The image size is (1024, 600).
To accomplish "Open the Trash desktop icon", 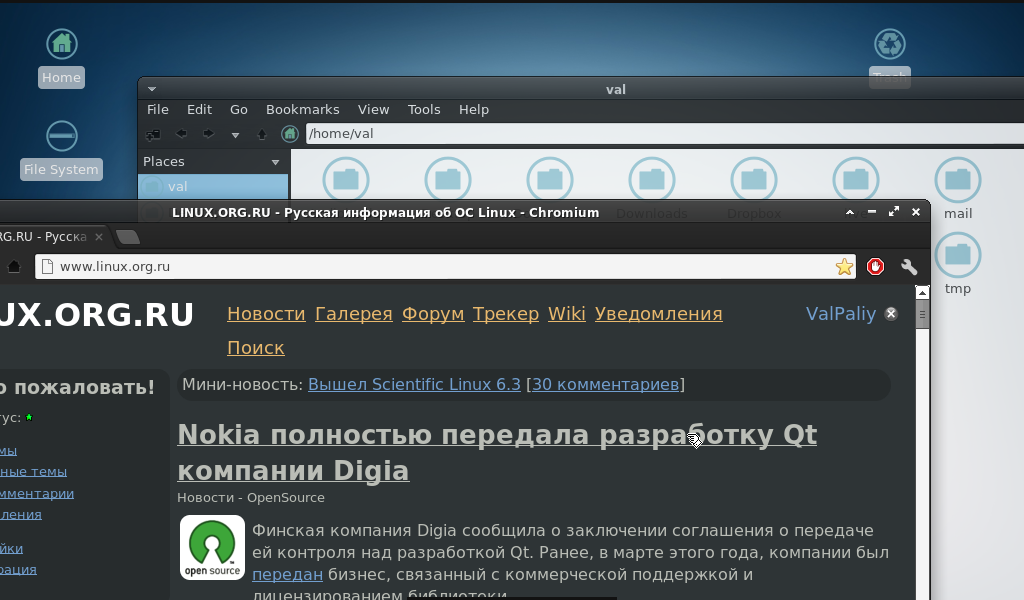I will click(x=889, y=44).
